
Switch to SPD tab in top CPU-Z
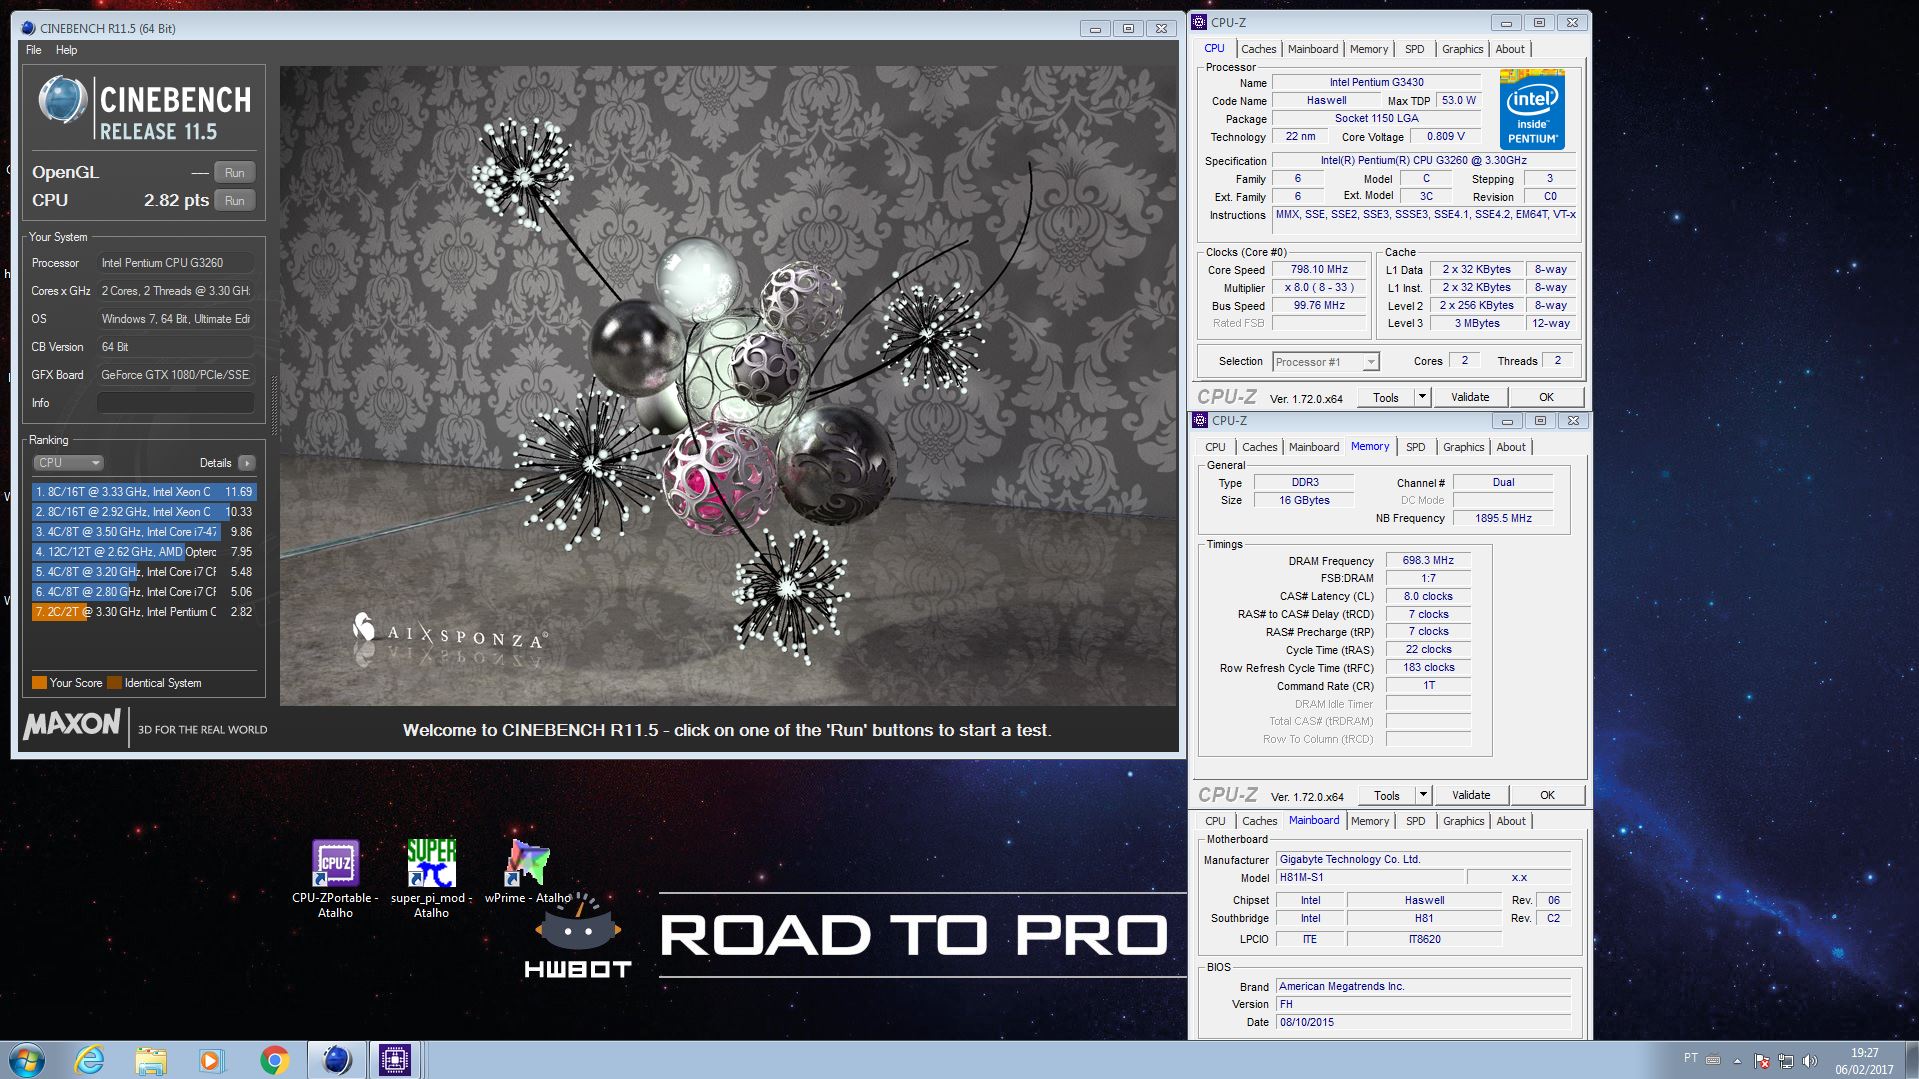[x=1414, y=49]
